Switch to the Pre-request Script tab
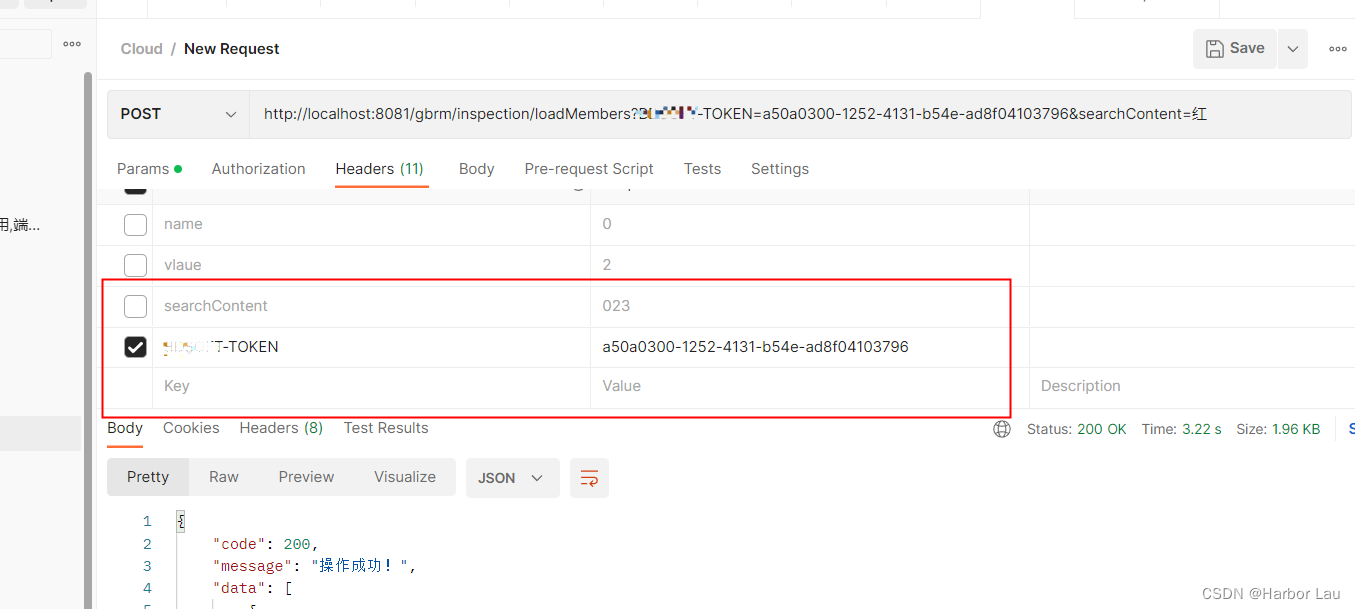Image resolution: width=1355 pixels, height=609 pixels. (589, 168)
